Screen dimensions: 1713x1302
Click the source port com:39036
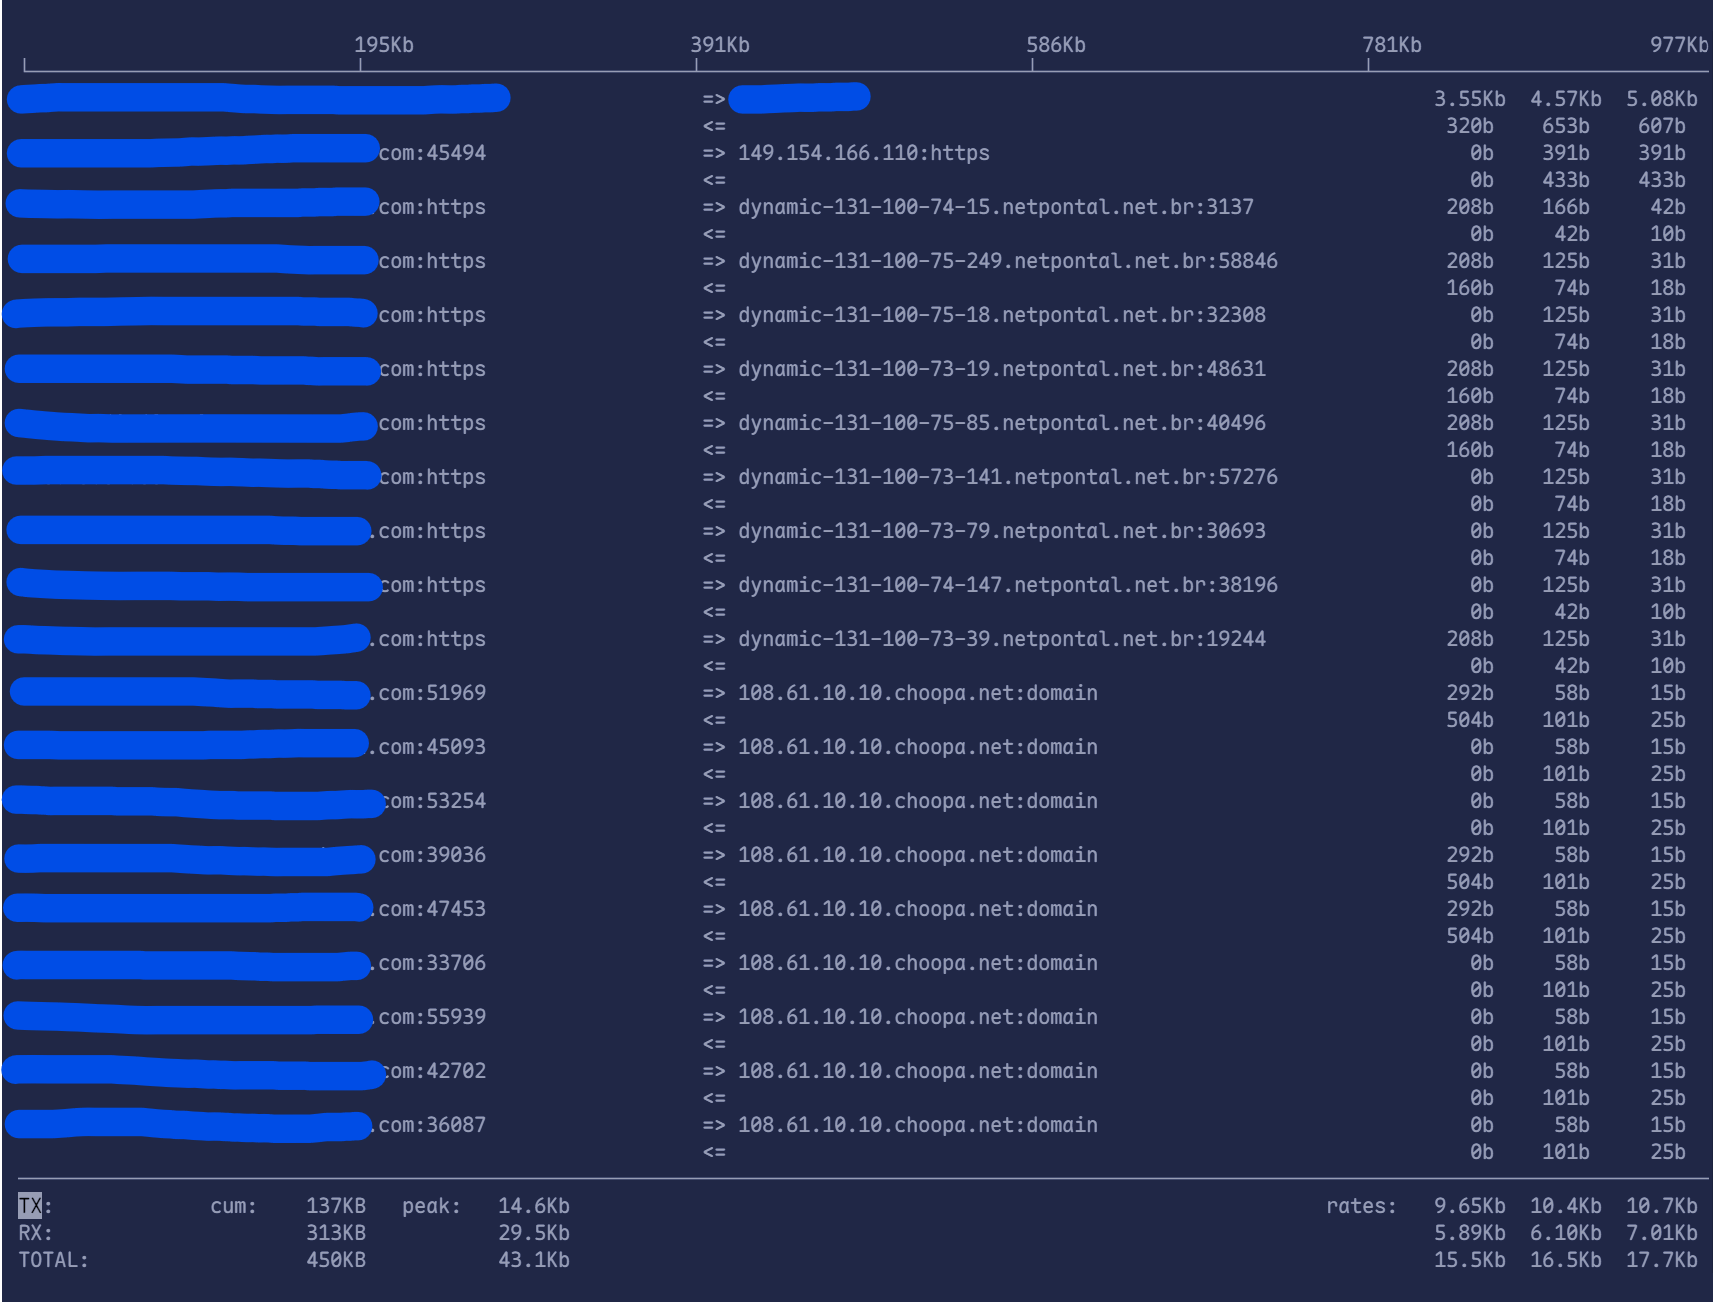[x=432, y=855]
